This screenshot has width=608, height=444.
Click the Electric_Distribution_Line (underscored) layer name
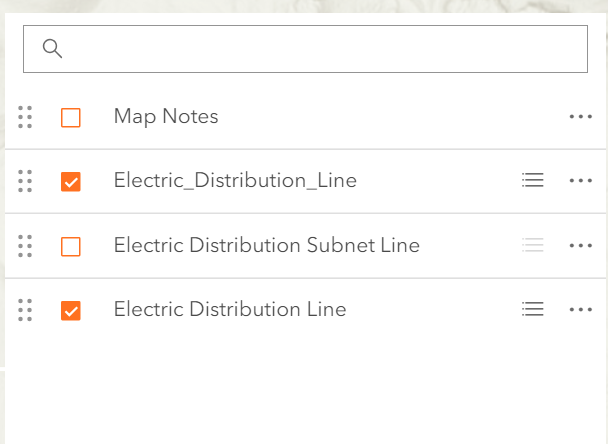coord(235,181)
